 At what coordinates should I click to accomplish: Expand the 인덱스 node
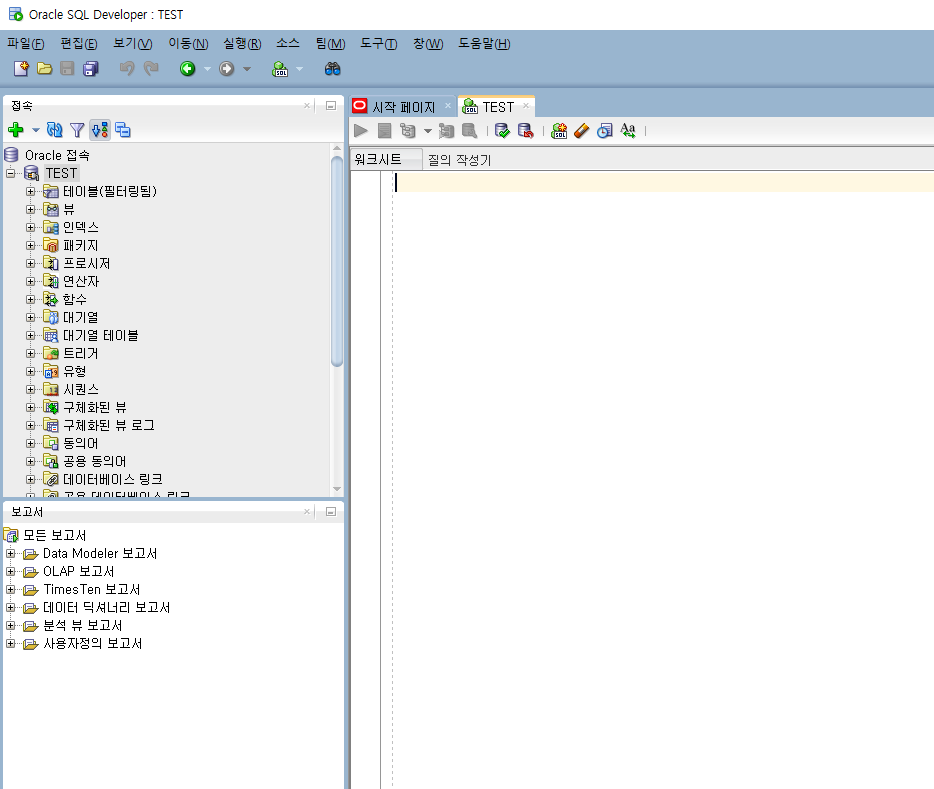[30, 227]
